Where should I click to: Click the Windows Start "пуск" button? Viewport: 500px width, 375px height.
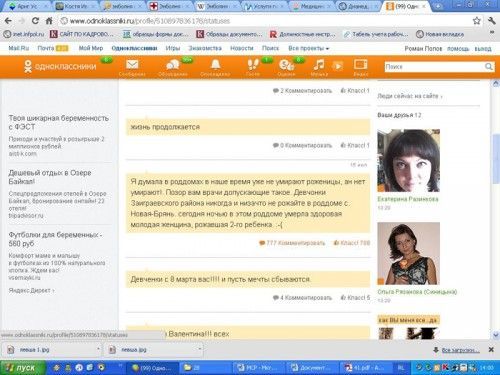[x=23, y=368]
